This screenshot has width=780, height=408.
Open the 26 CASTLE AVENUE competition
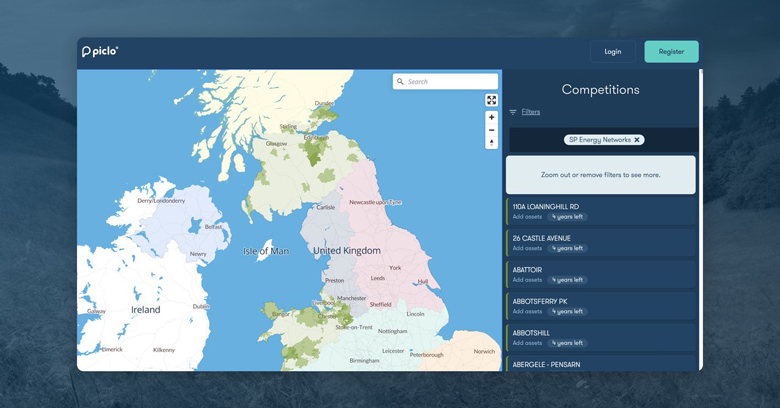coord(600,243)
